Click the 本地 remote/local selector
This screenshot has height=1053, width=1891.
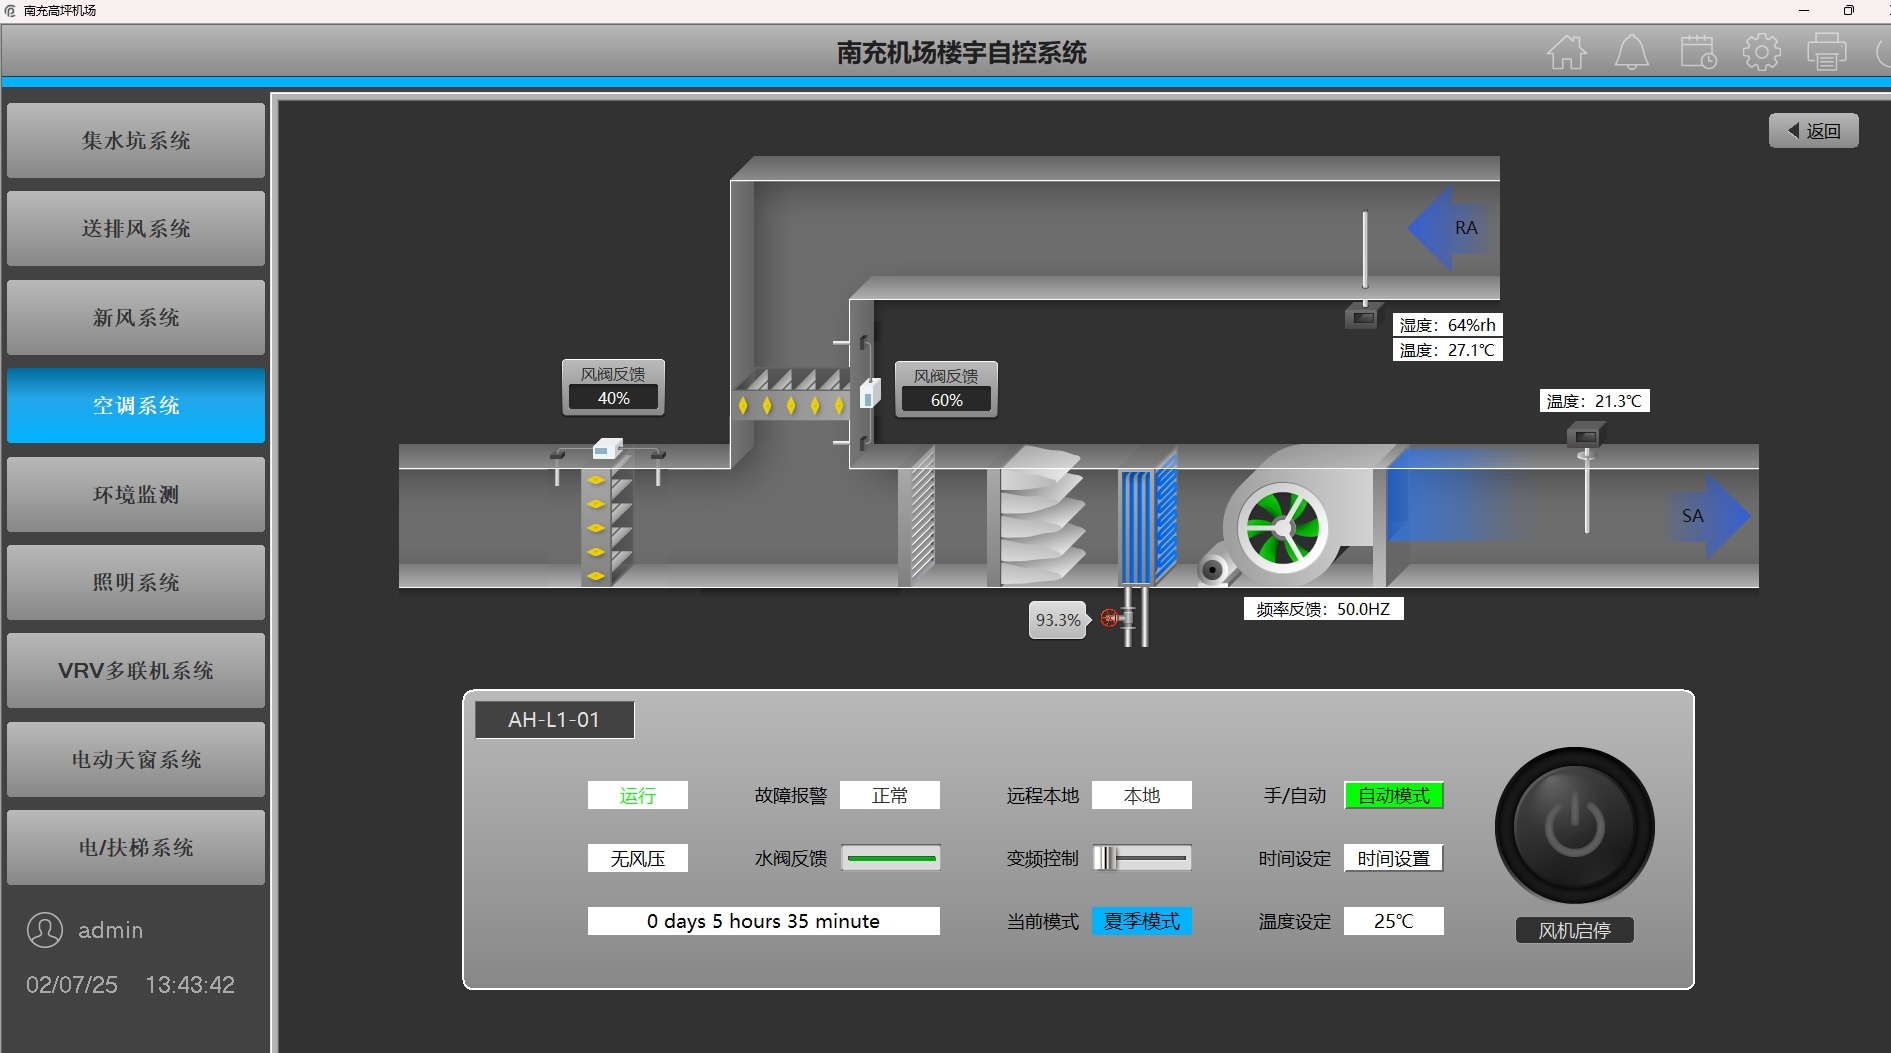(1141, 796)
